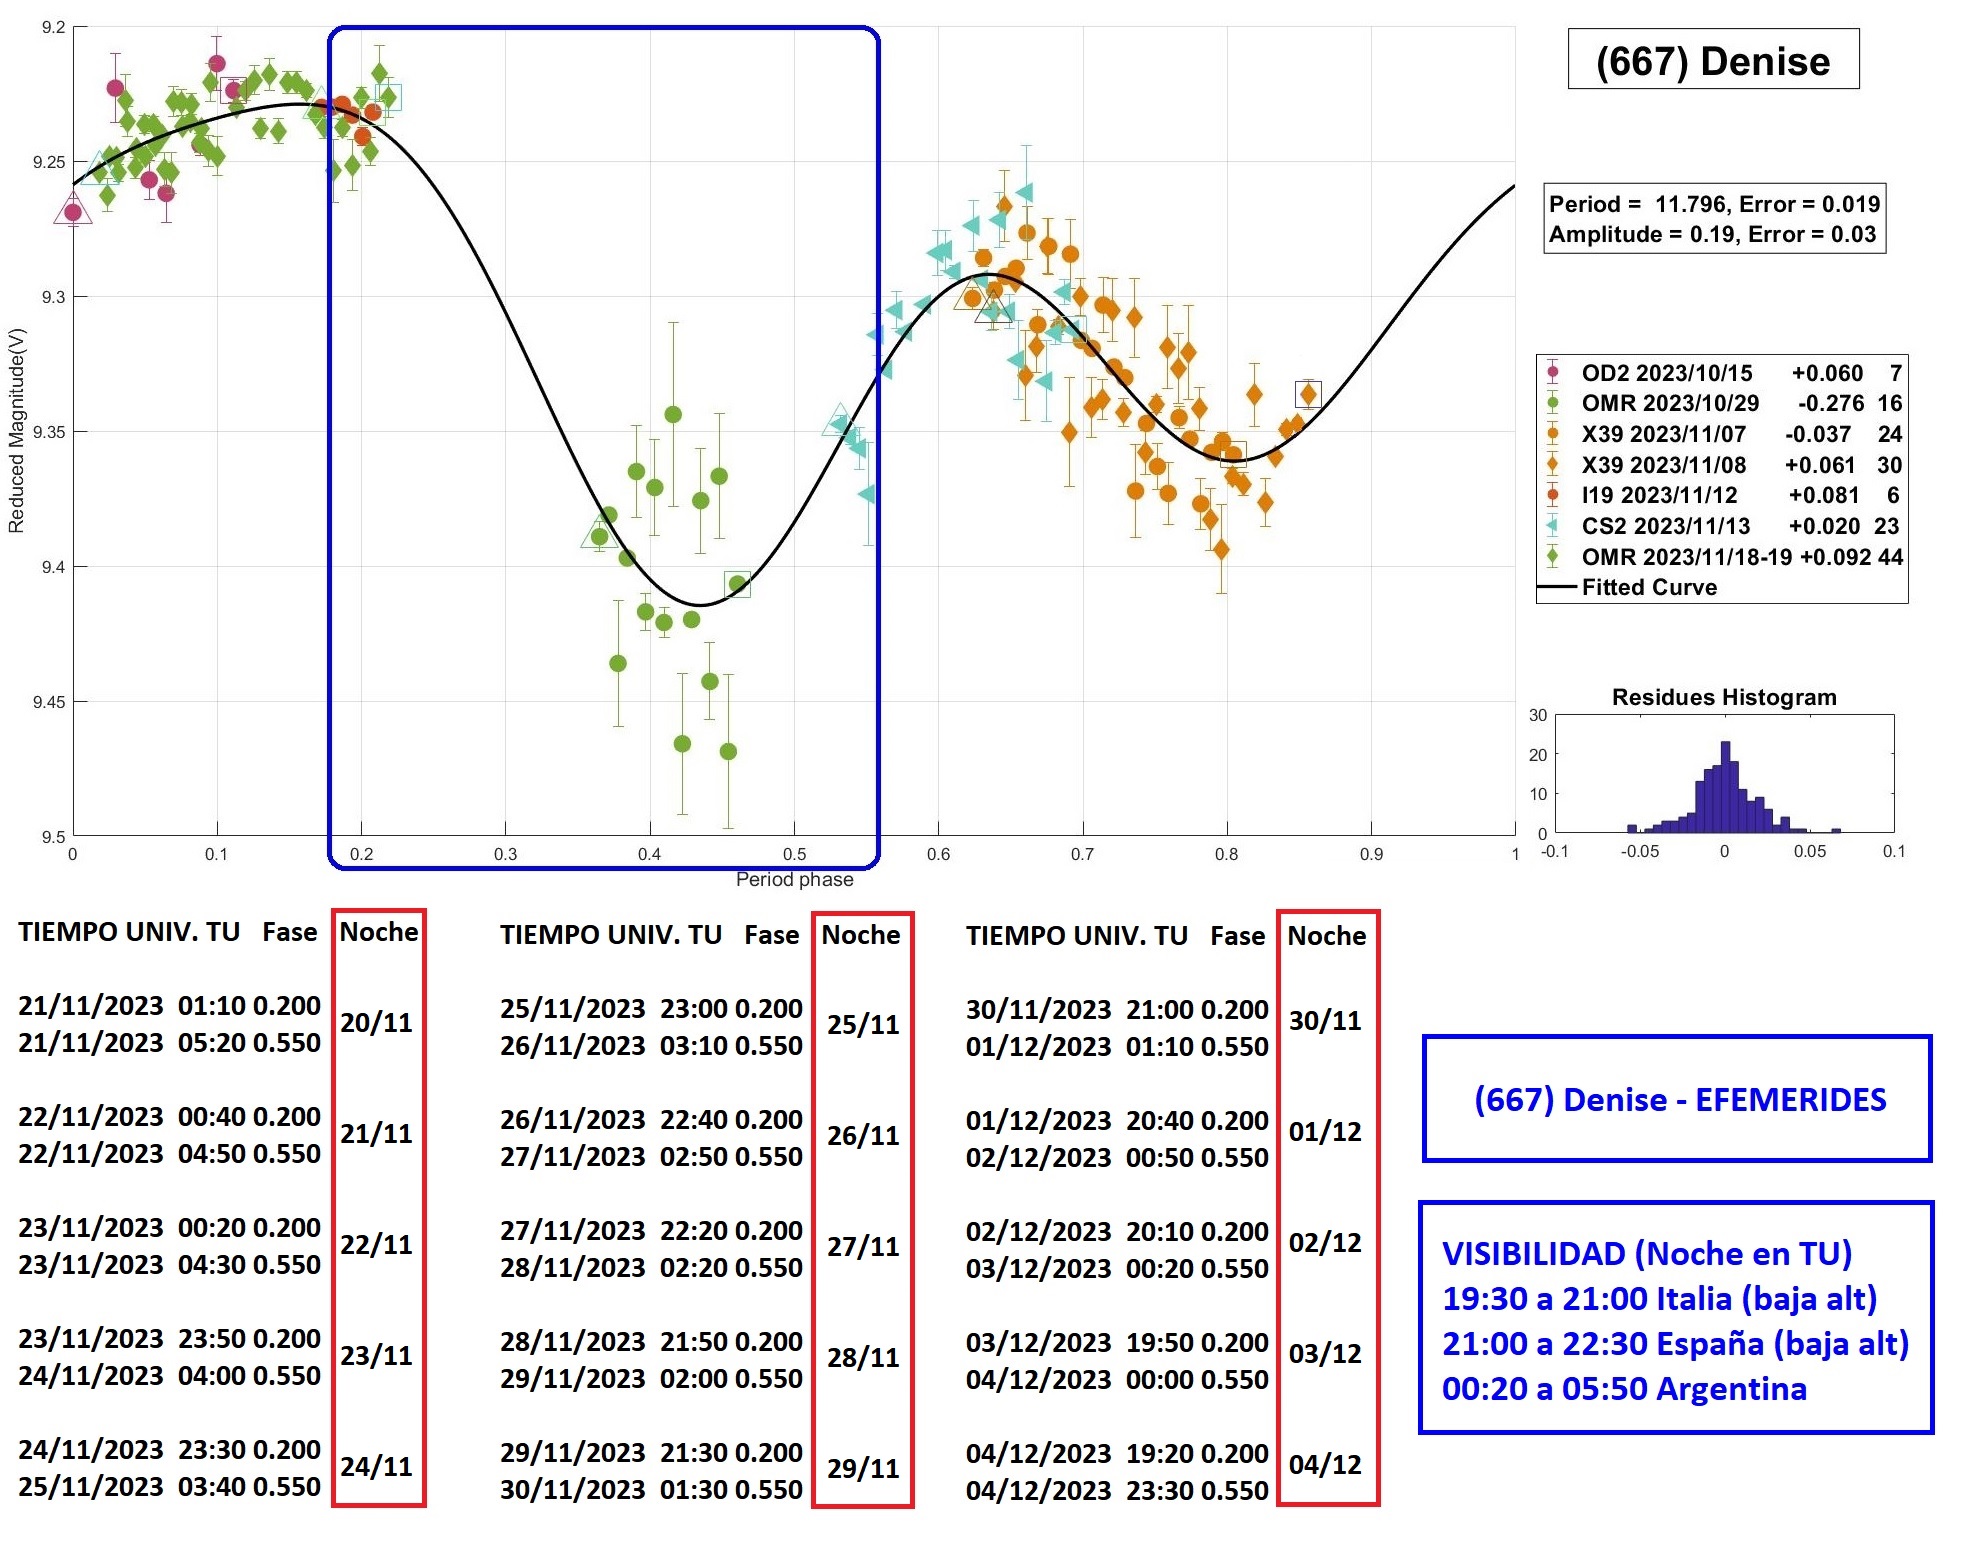Image resolution: width=1963 pixels, height=1555 pixels.
Task: Click row '21/11/2023 01:10 0.200'
Action: (169, 1005)
